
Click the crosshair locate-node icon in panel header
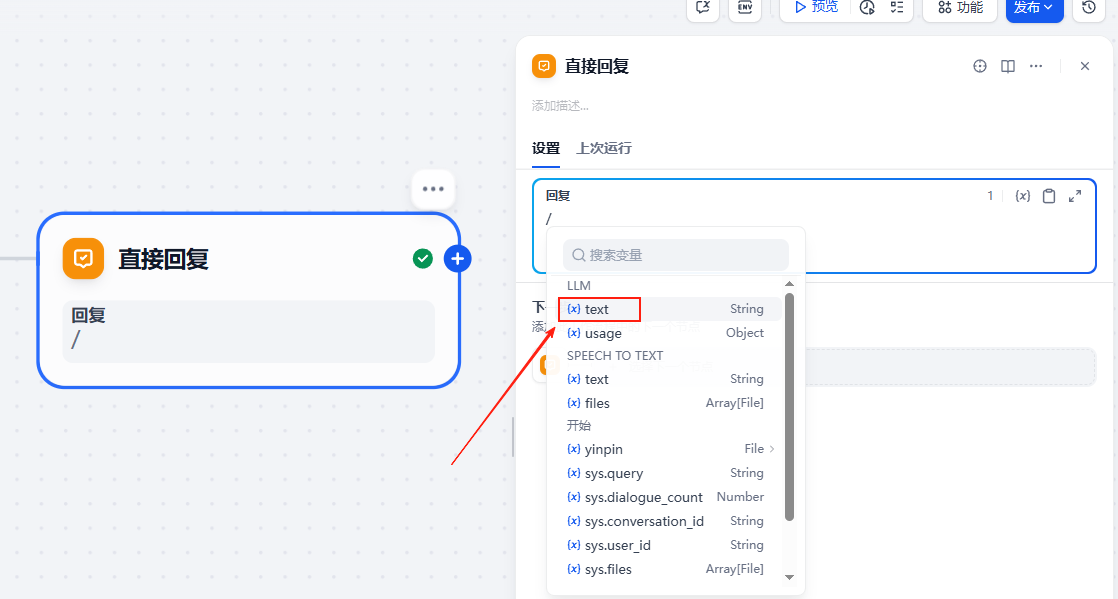click(980, 66)
